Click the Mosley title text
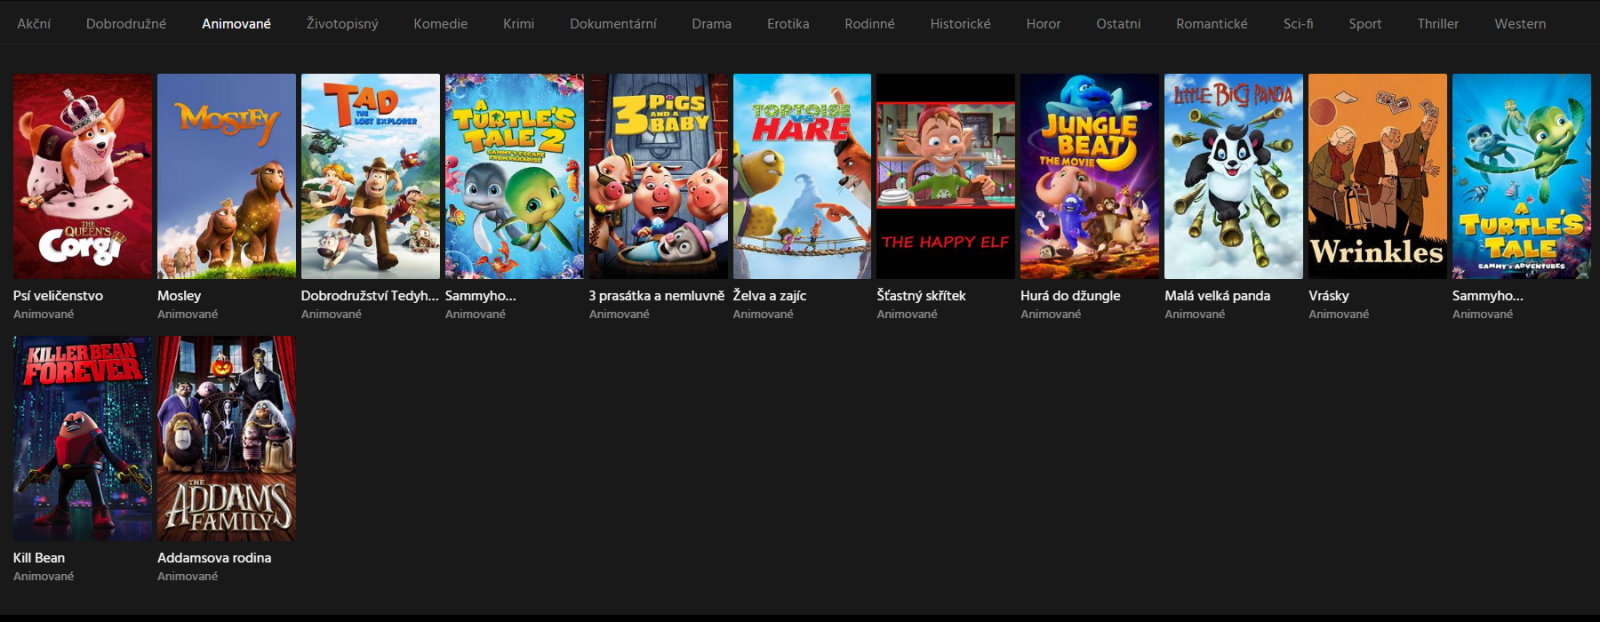1600x622 pixels. [179, 296]
